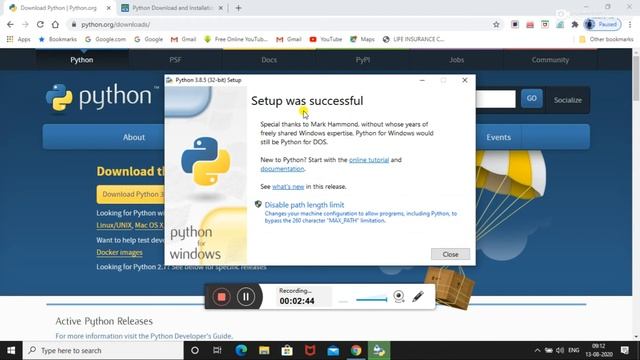The height and width of the screenshot is (360, 640).
Task: Click the python.org search field
Action: pos(496,99)
